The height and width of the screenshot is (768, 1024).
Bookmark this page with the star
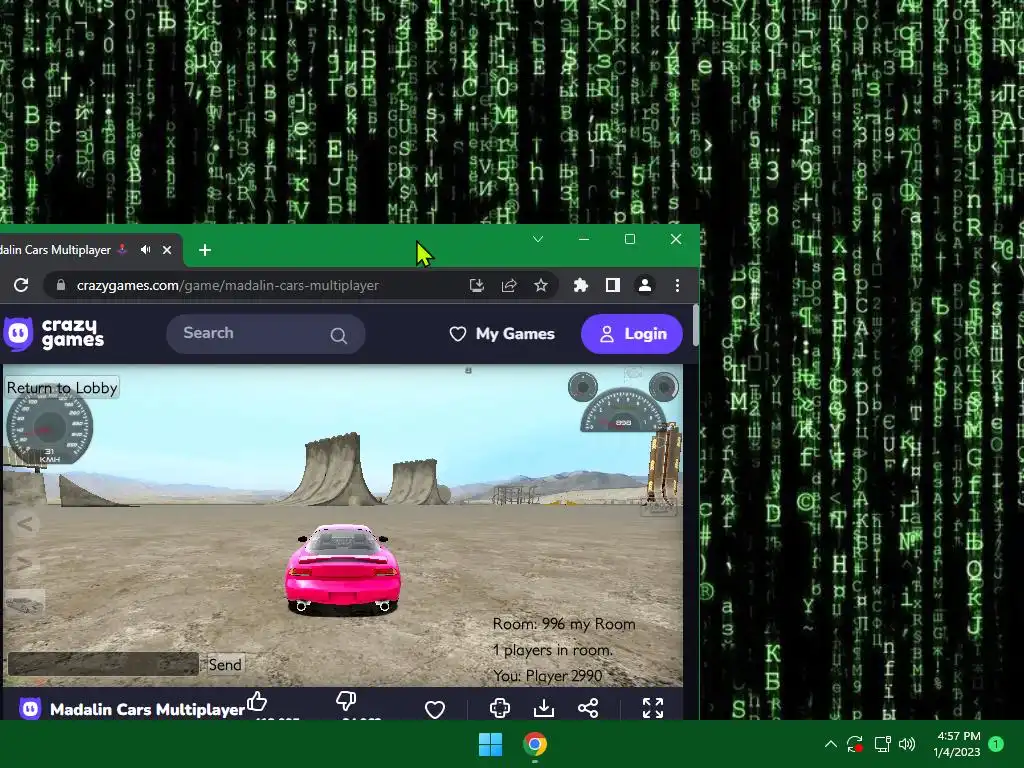(541, 285)
